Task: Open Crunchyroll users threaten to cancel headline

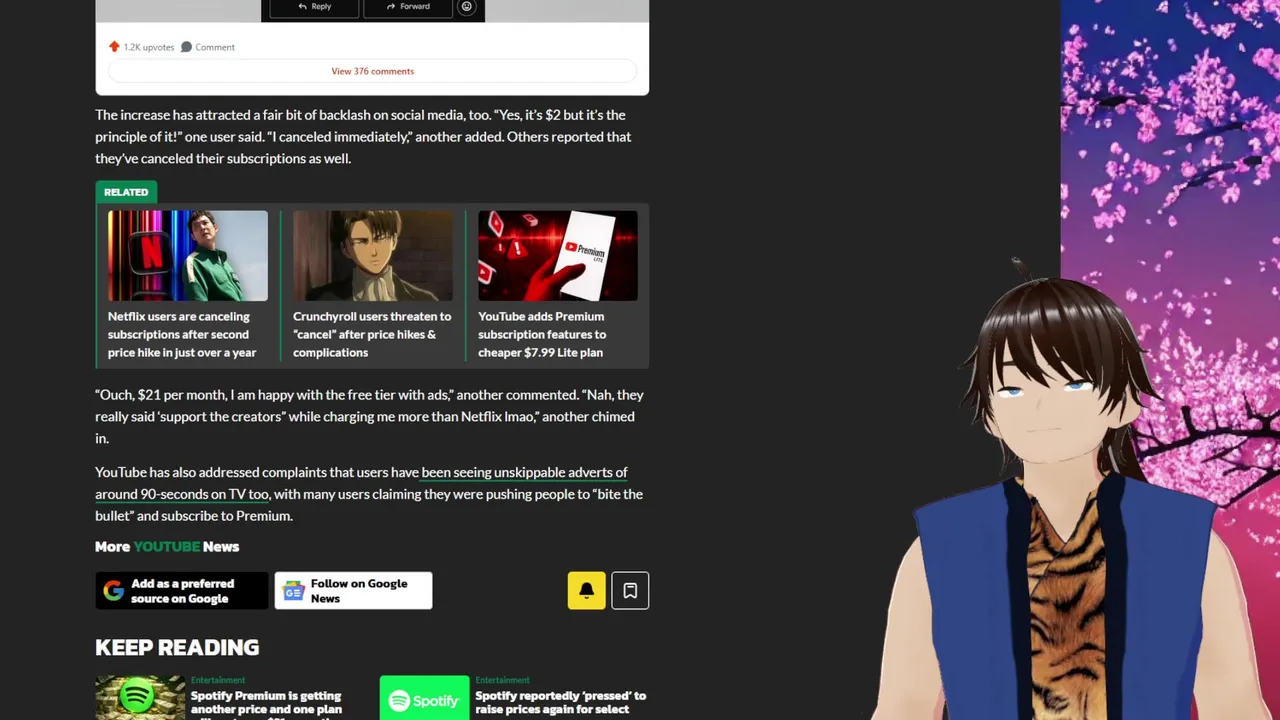Action: coord(372,334)
